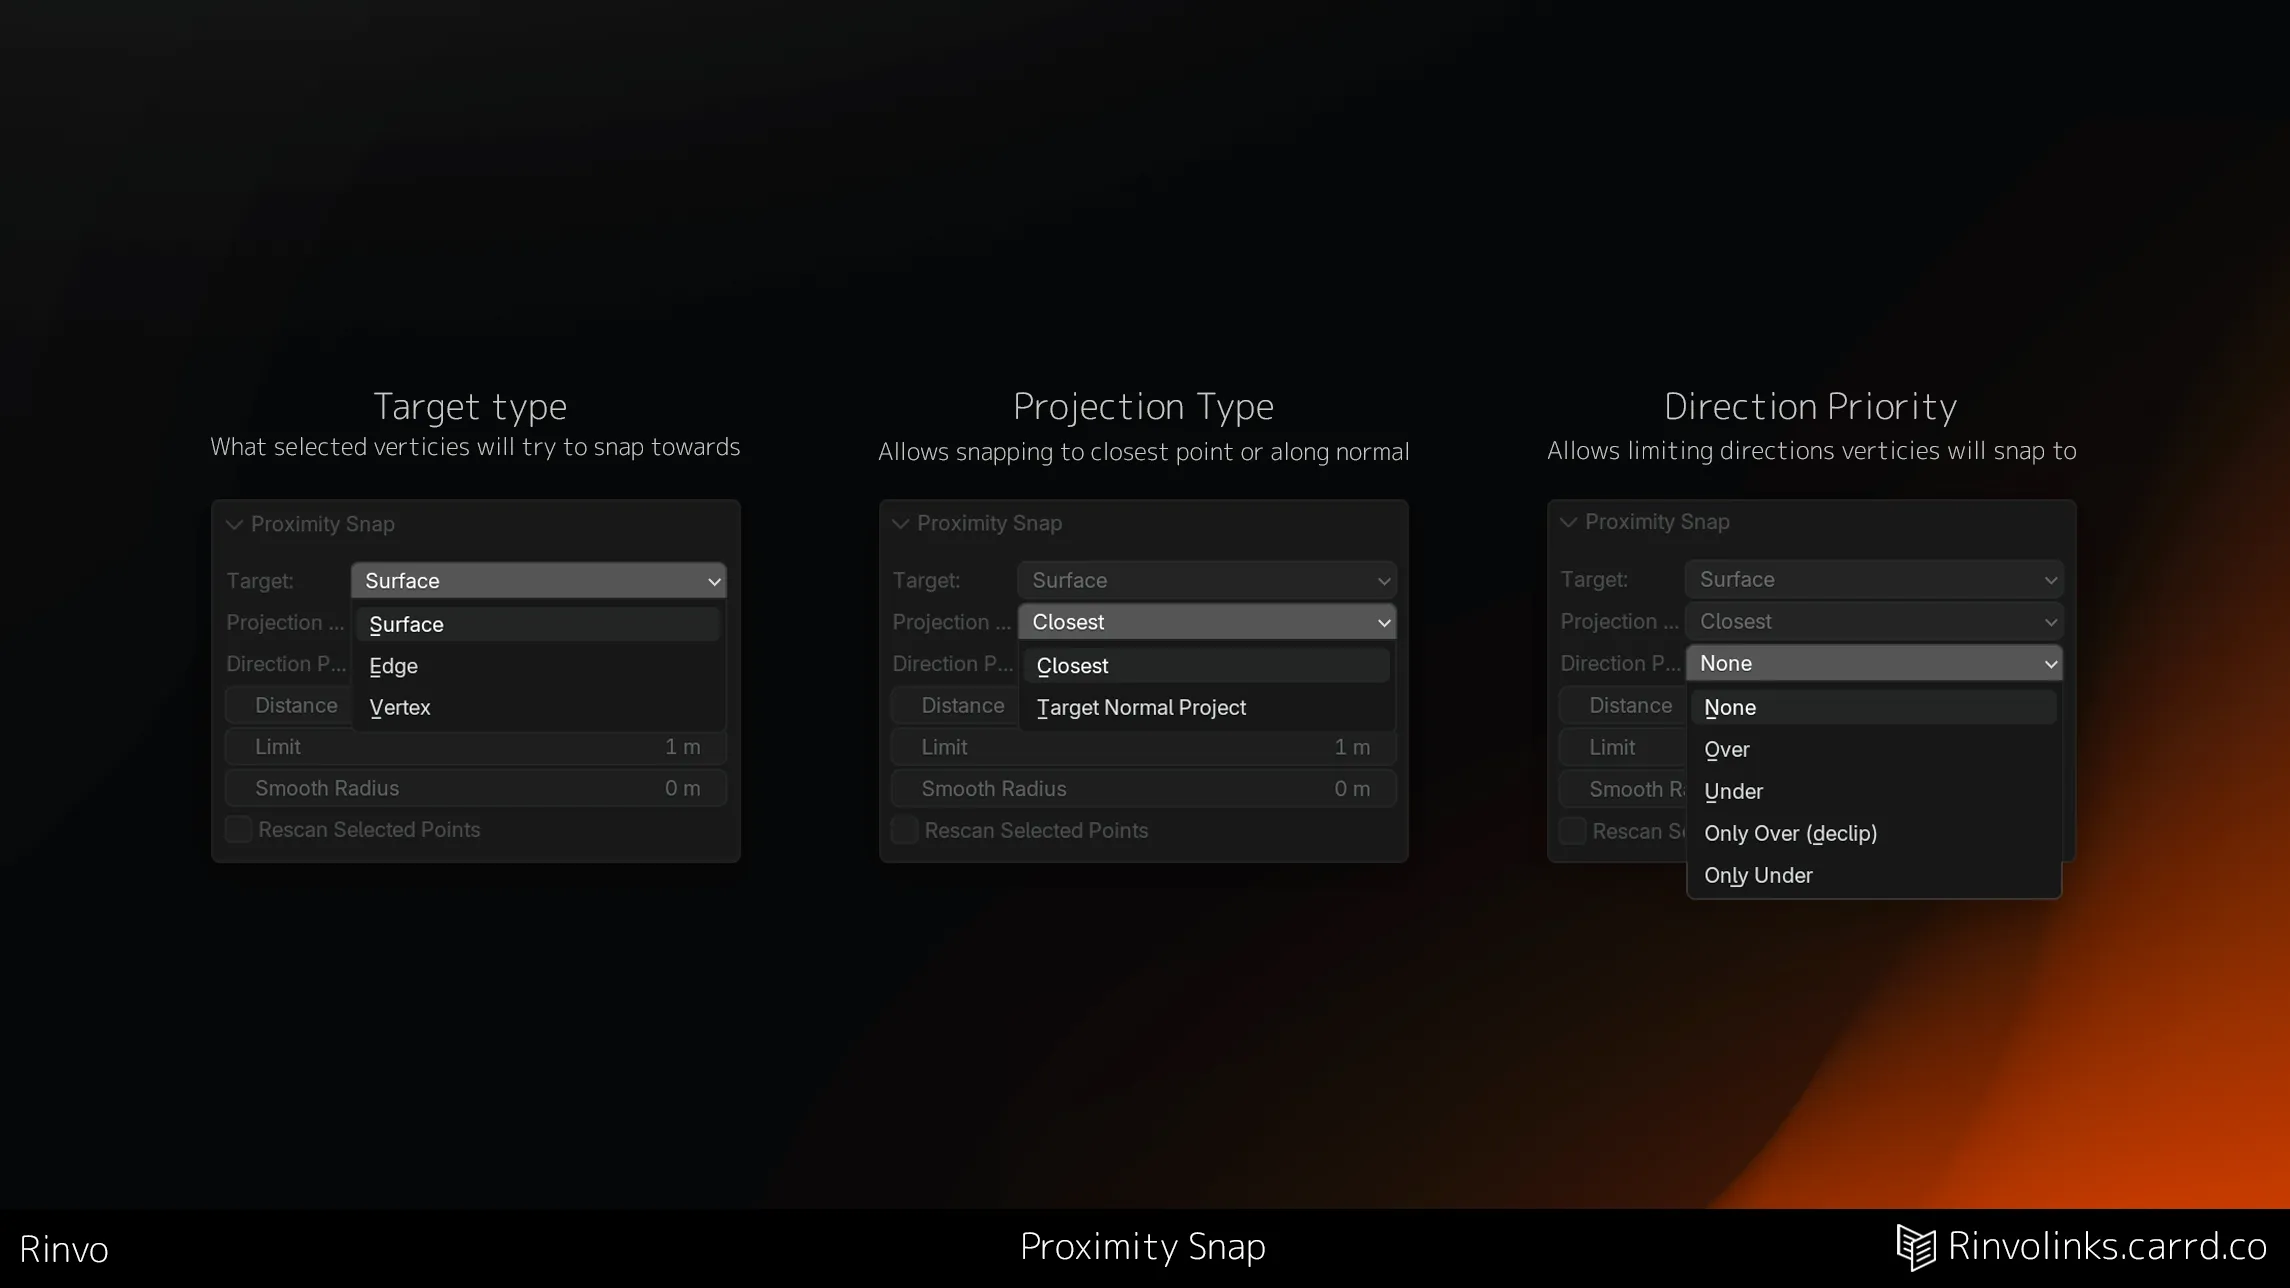Screen dimensions: 2290x1288
Task: Select Closest option in projection list
Action: click(1206, 666)
